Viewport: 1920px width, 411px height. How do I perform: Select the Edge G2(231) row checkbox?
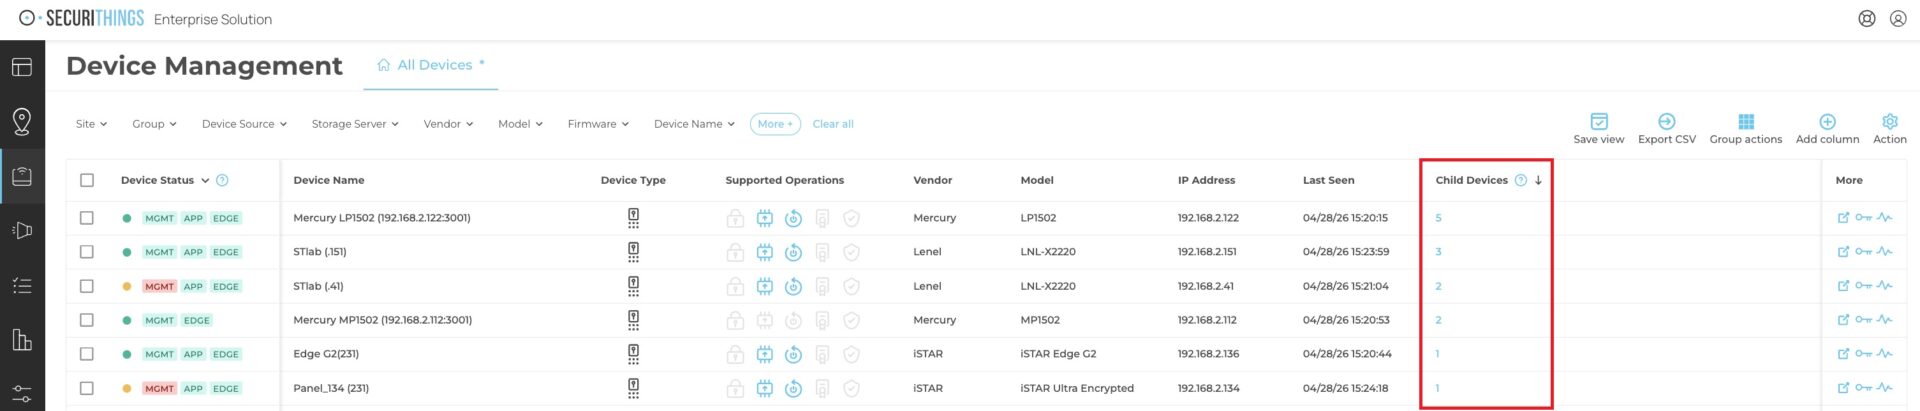click(87, 354)
